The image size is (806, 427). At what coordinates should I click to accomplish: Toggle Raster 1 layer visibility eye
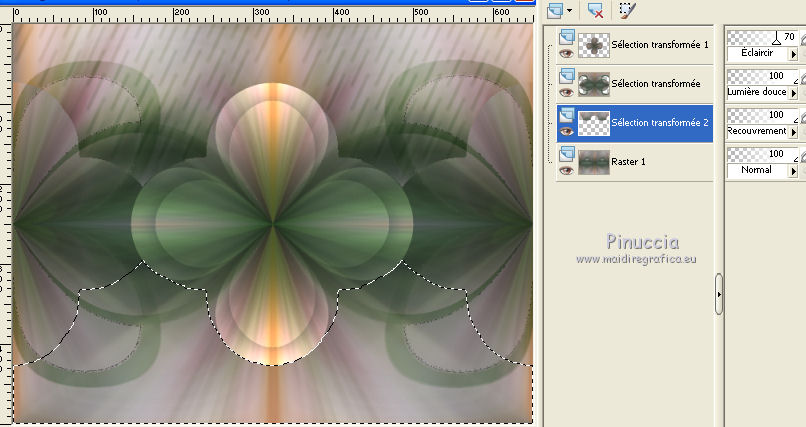[x=566, y=170]
